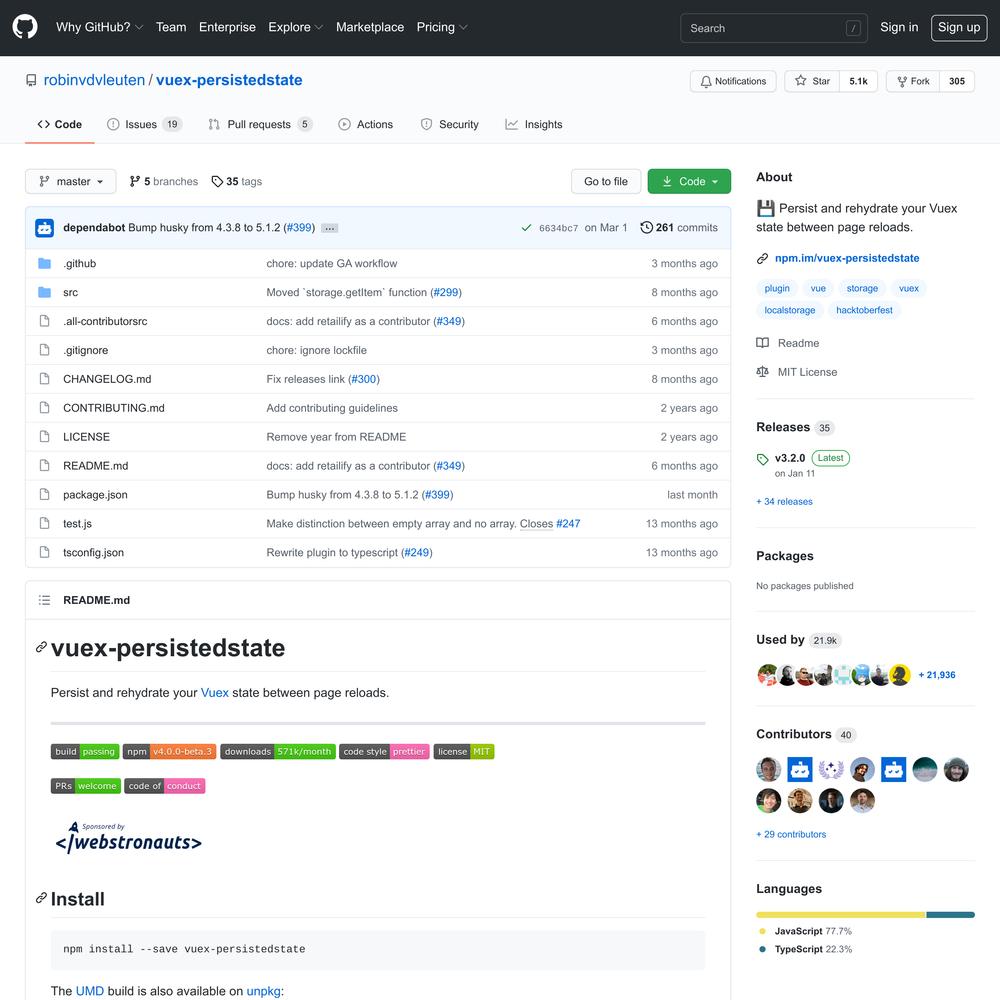The image size is (1000, 1000).
Task: Open the 35 tags link
Action: click(237, 181)
